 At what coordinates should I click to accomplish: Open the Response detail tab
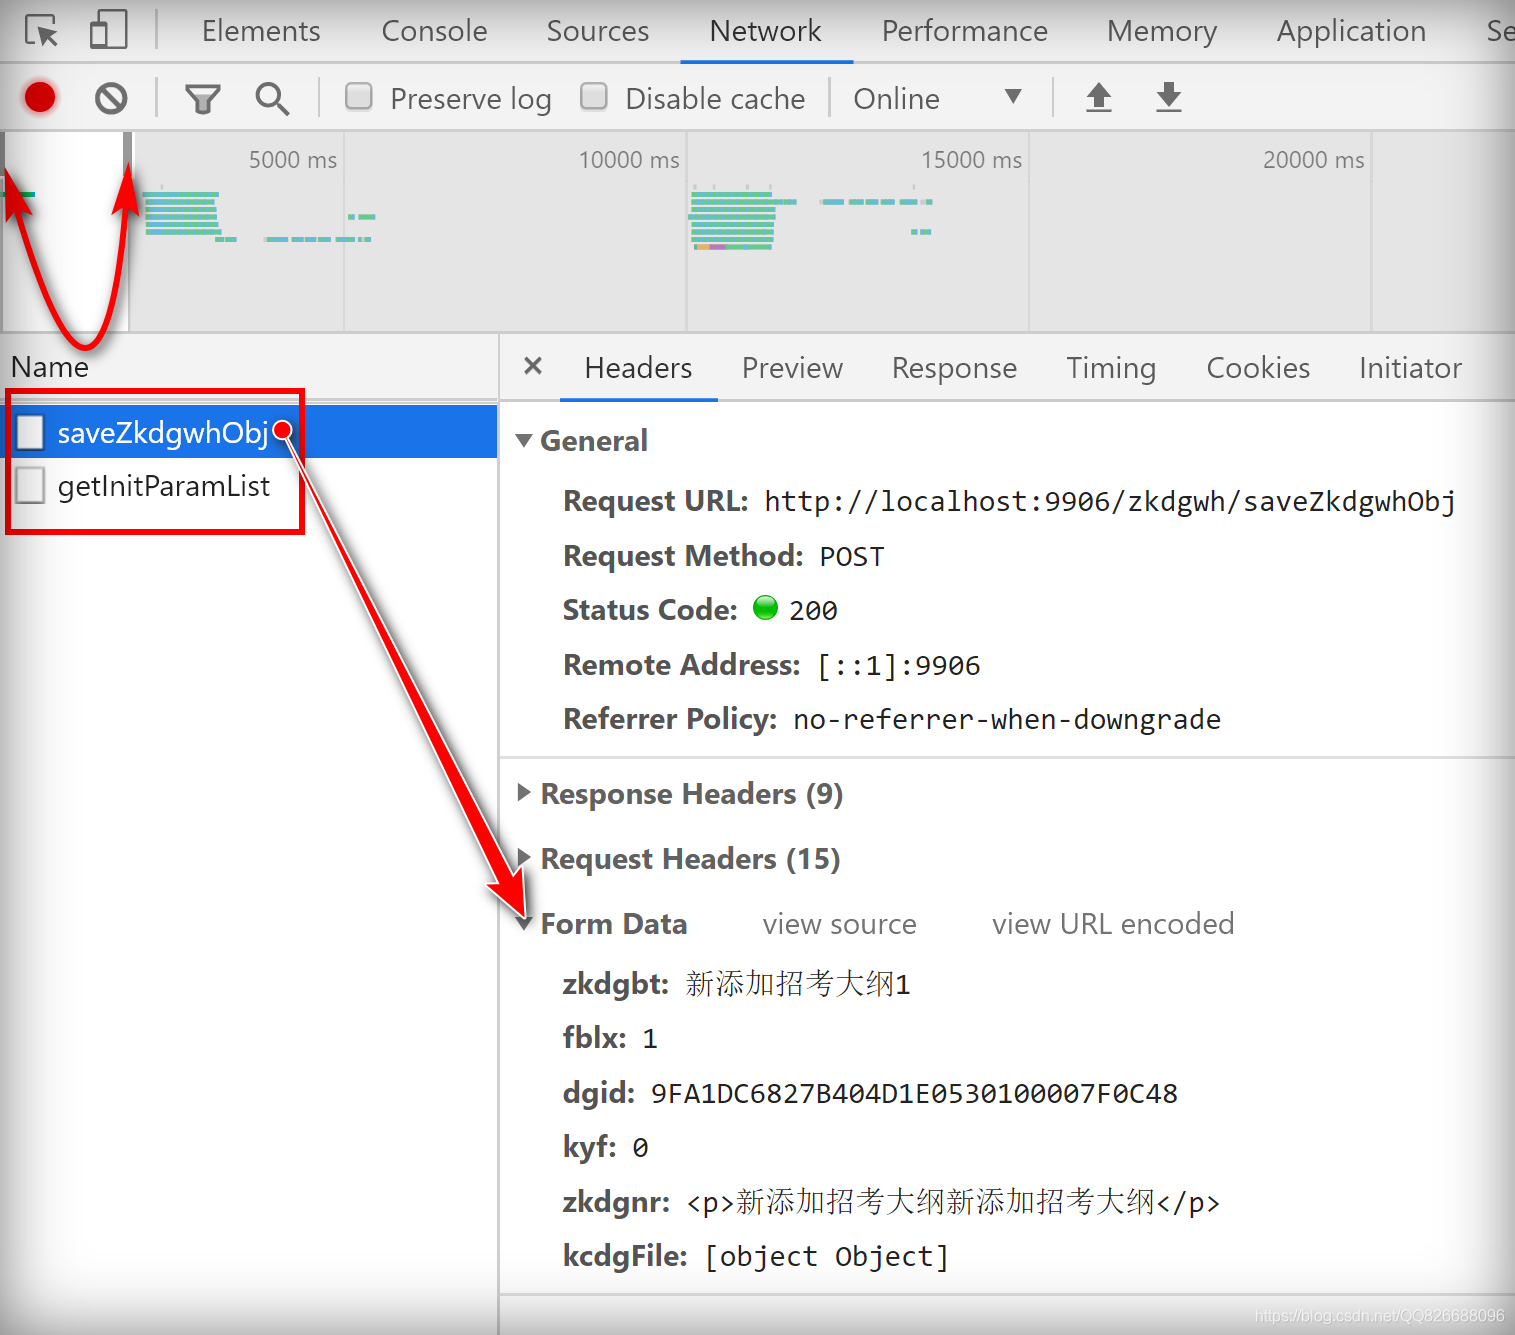coord(954,368)
